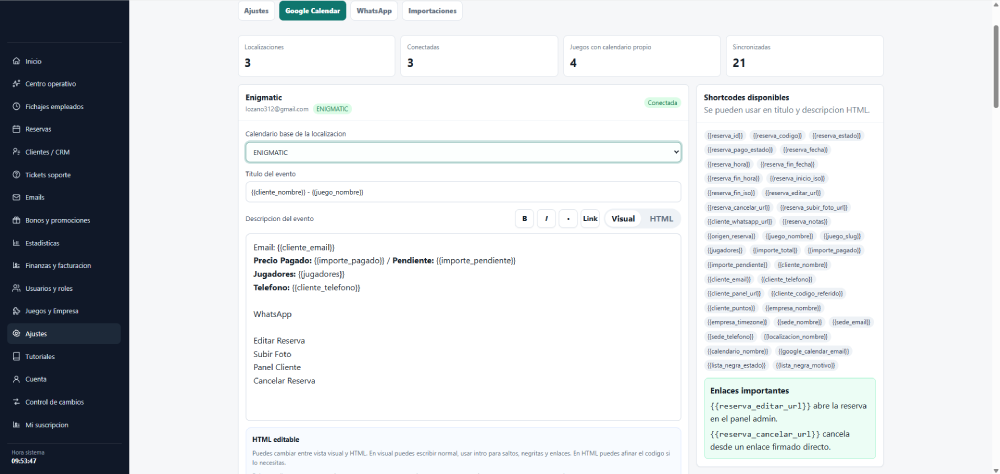Click the Emails envelope icon
Image resolution: width=1000 pixels, height=474 pixels.
tap(17, 197)
